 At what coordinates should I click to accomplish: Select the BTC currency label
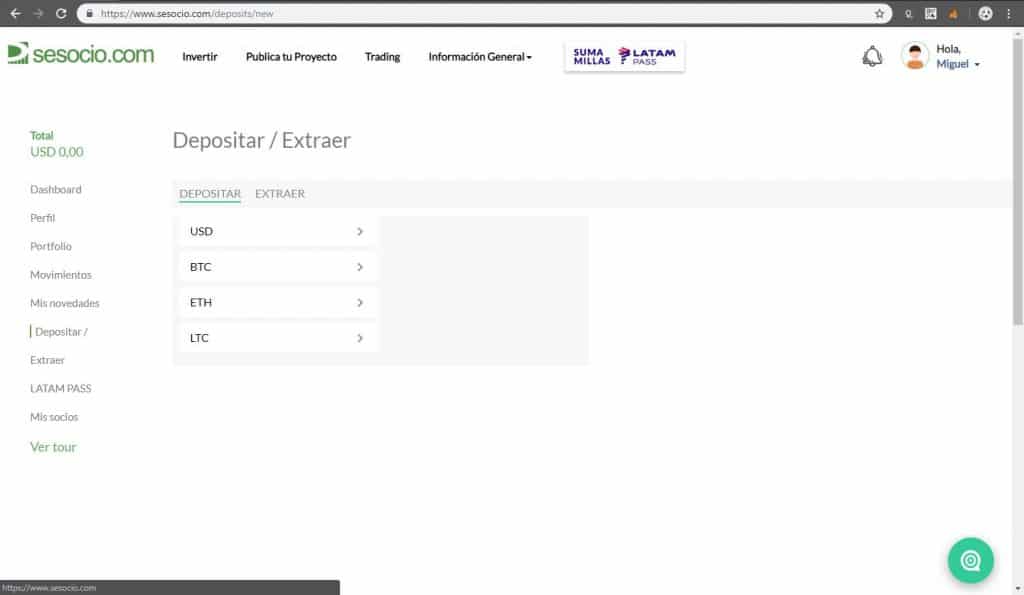click(x=200, y=266)
